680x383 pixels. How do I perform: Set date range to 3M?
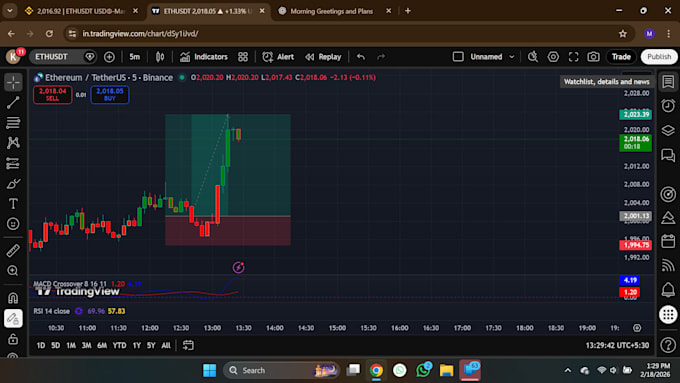point(86,345)
